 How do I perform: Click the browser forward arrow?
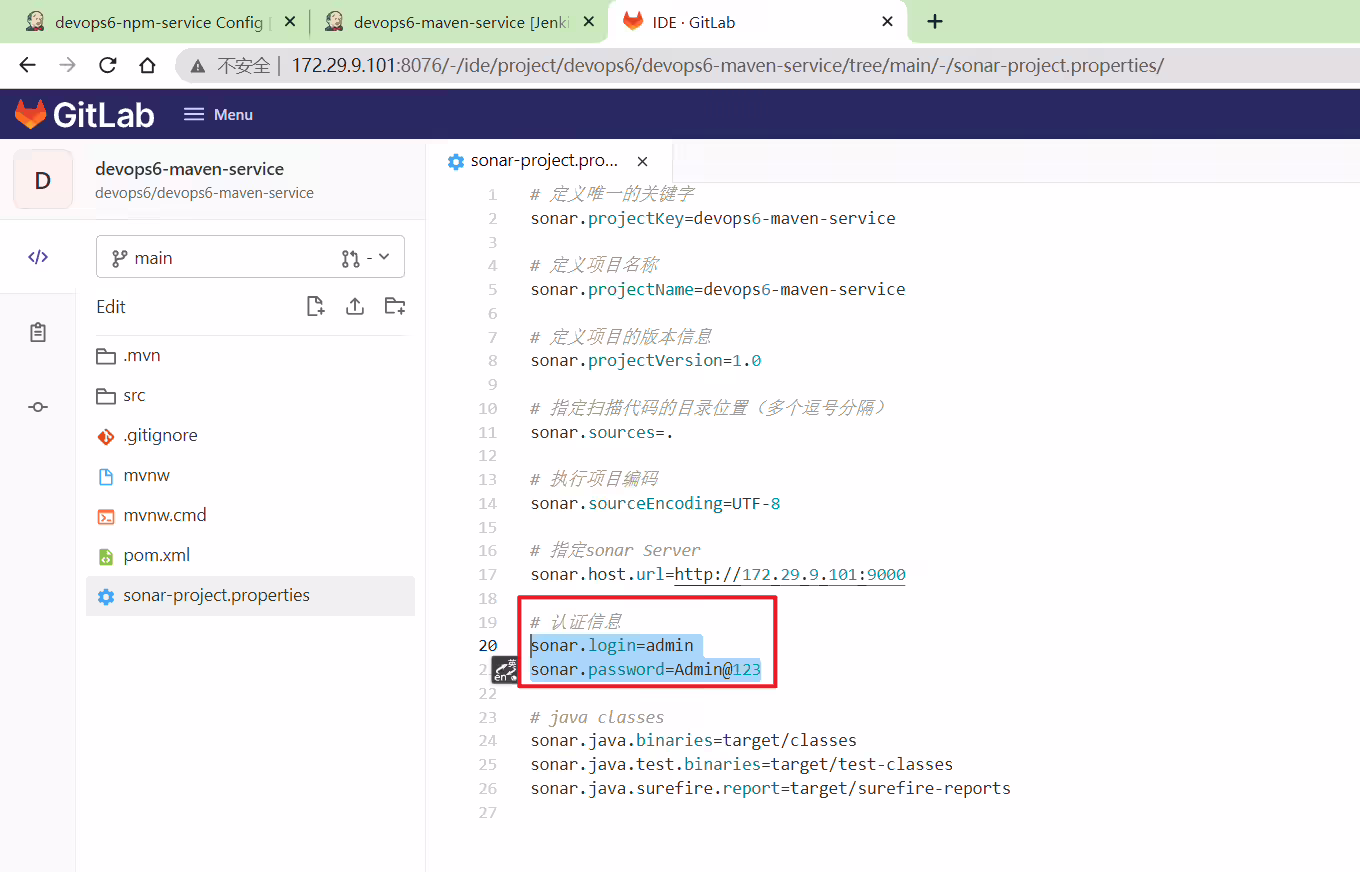[67, 66]
